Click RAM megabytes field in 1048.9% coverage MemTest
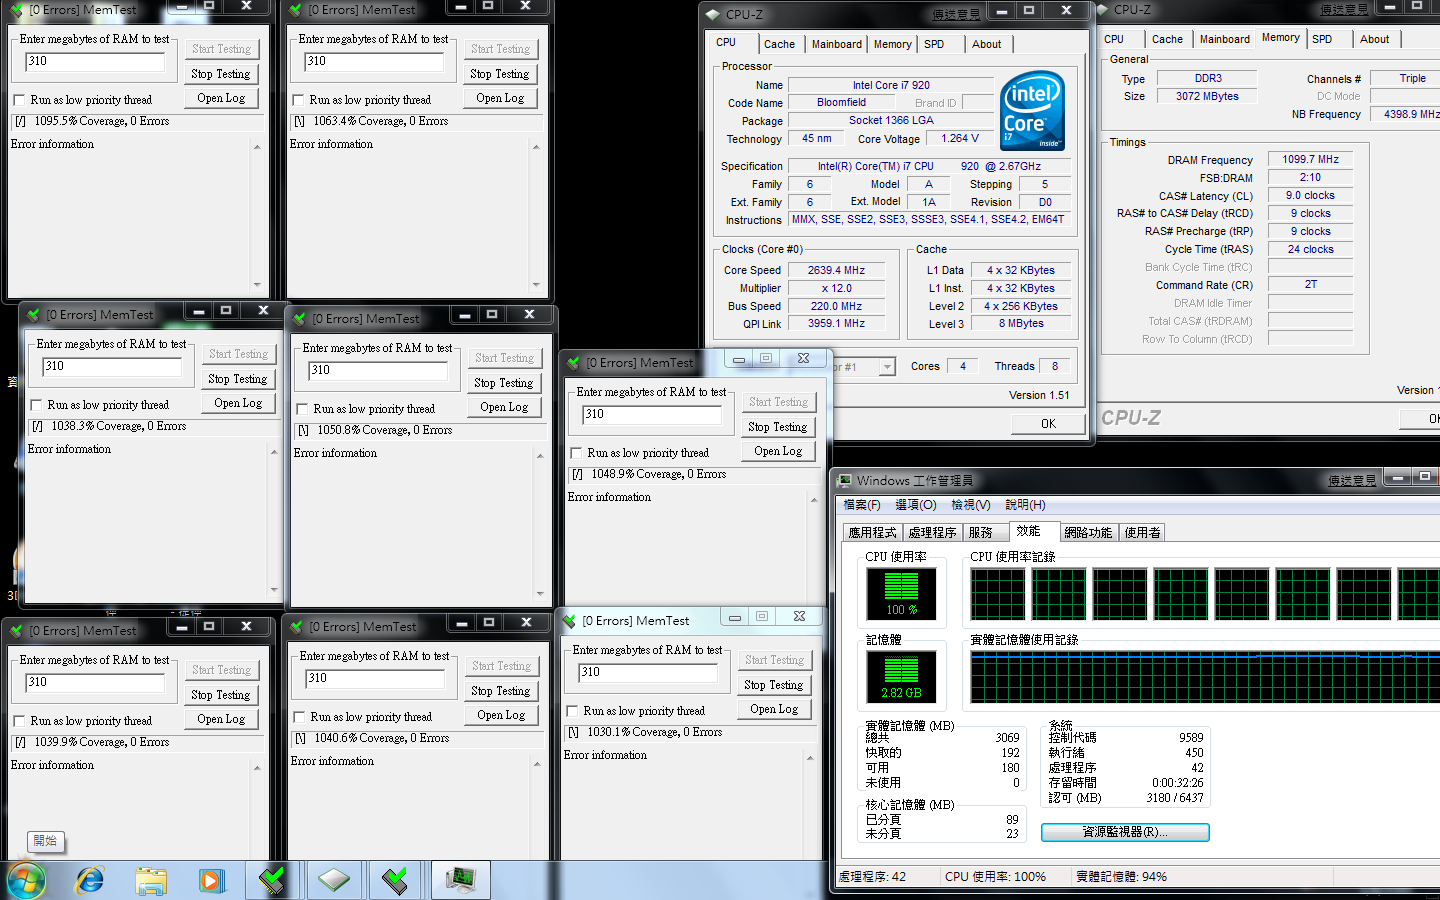The image size is (1440, 900). [x=652, y=415]
